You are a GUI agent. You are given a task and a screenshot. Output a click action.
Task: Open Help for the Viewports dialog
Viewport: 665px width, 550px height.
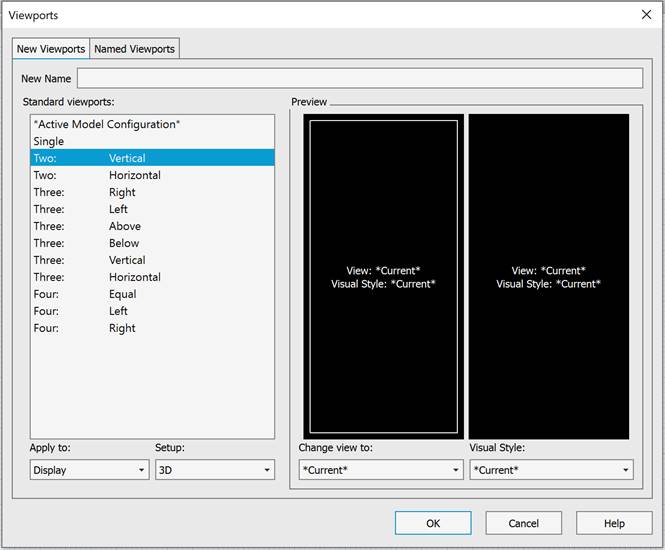coord(614,523)
